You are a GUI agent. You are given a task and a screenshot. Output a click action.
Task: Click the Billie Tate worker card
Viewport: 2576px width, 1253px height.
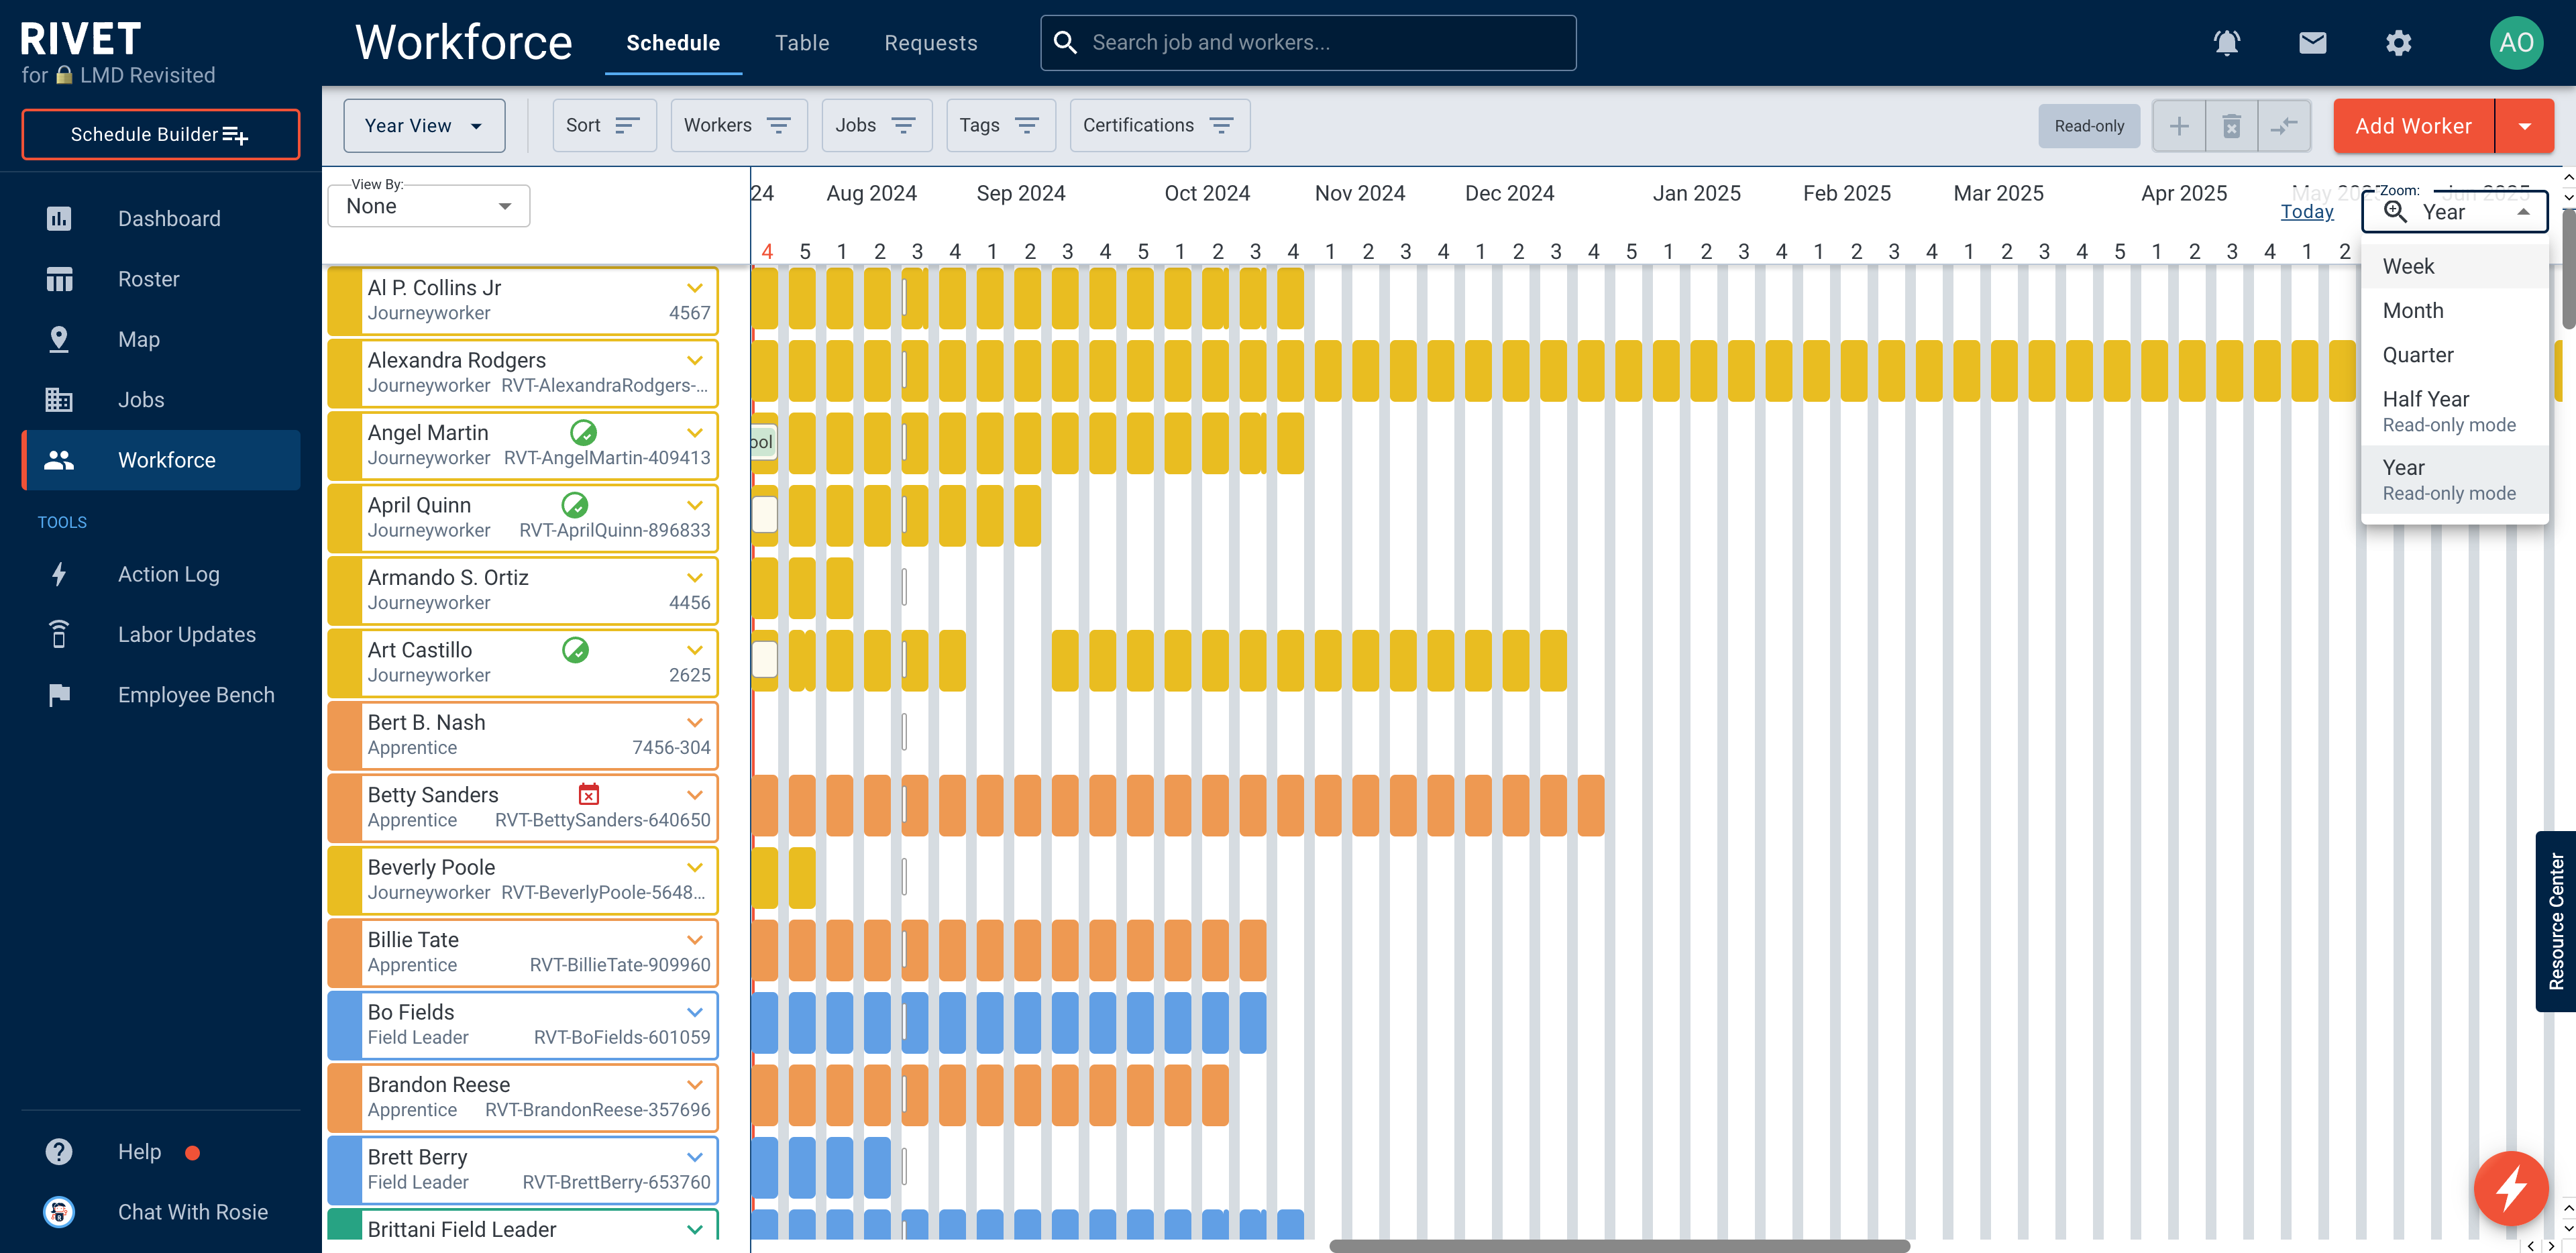(x=523, y=952)
